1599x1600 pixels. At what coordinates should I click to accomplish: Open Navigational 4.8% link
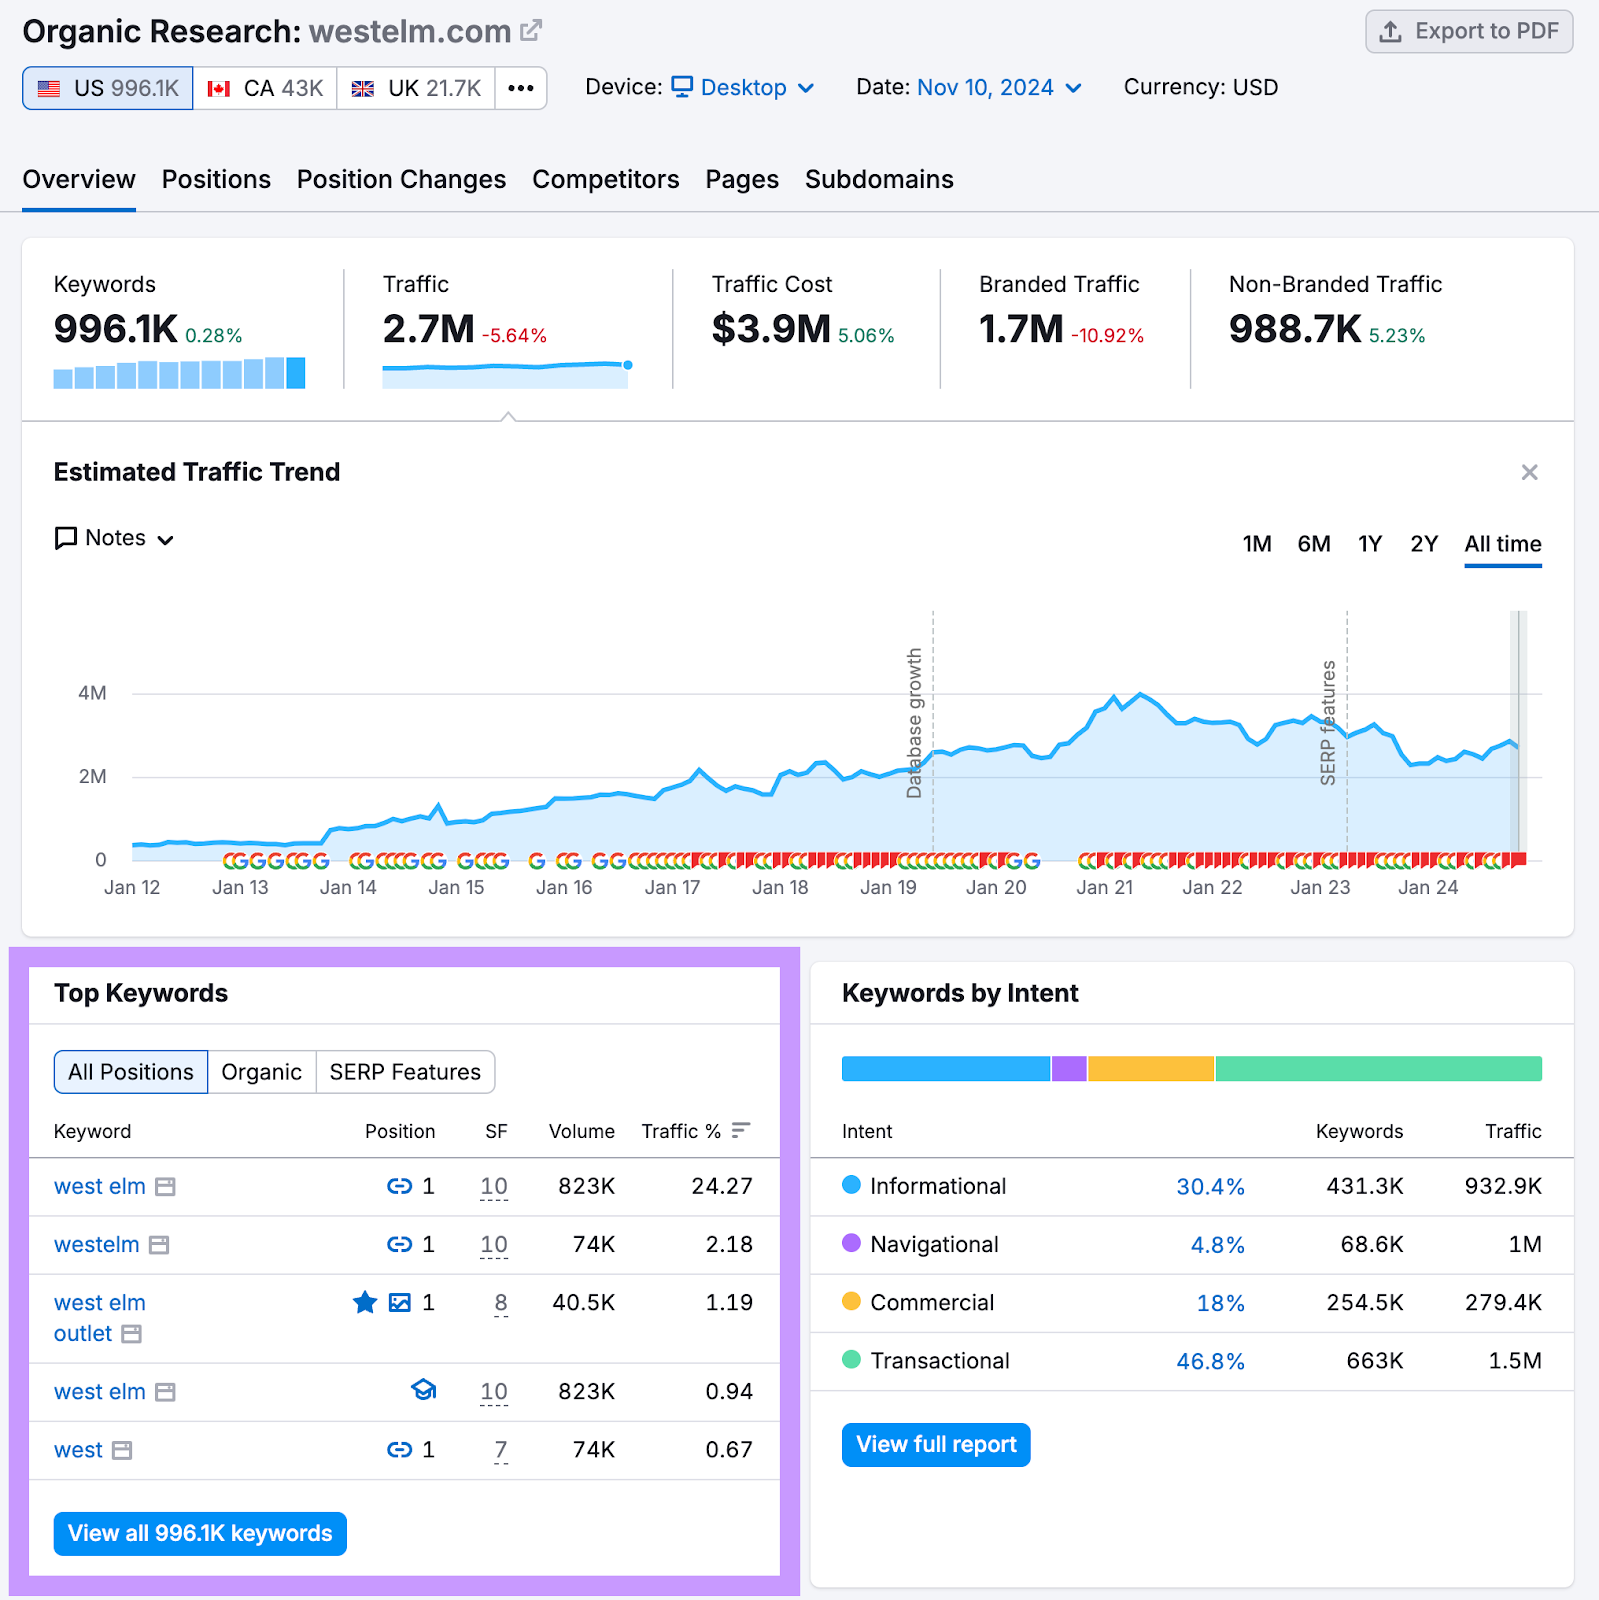[1217, 1245]
